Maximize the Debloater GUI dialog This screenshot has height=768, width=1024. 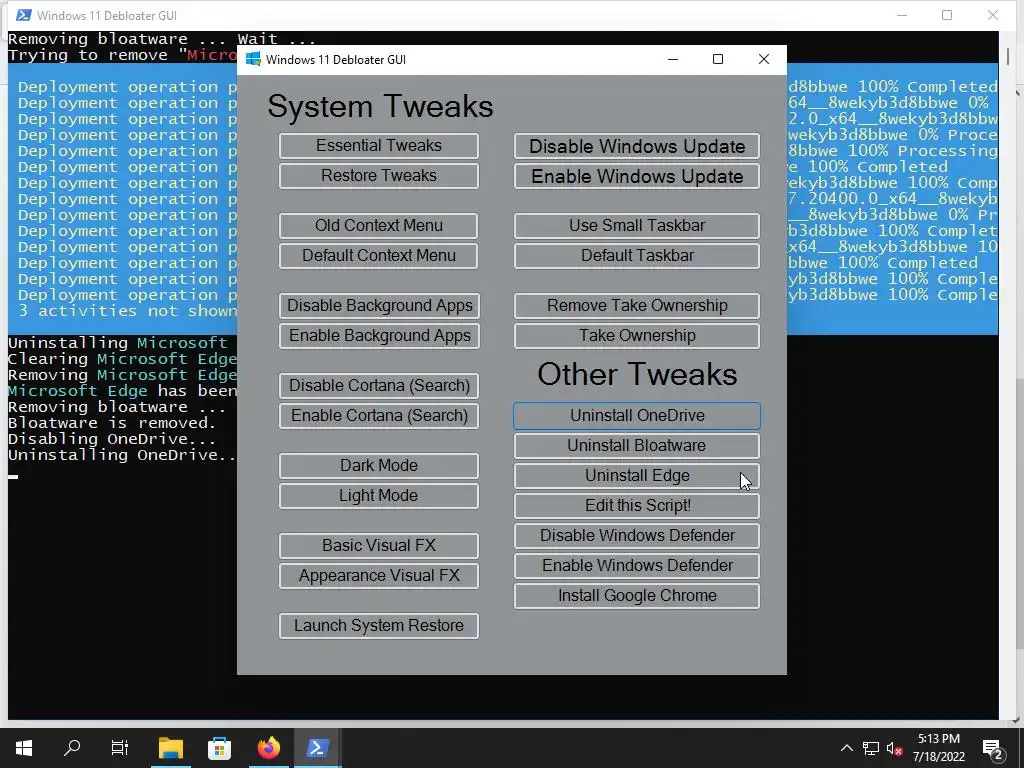tap(718, 59)
